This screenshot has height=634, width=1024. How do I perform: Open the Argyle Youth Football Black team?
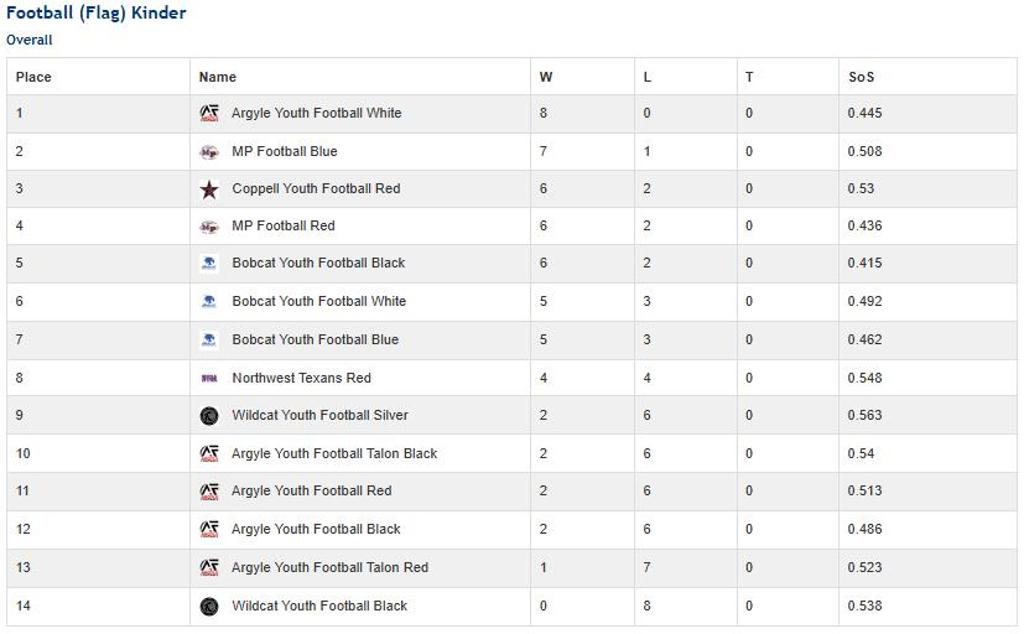pos(316,529)
